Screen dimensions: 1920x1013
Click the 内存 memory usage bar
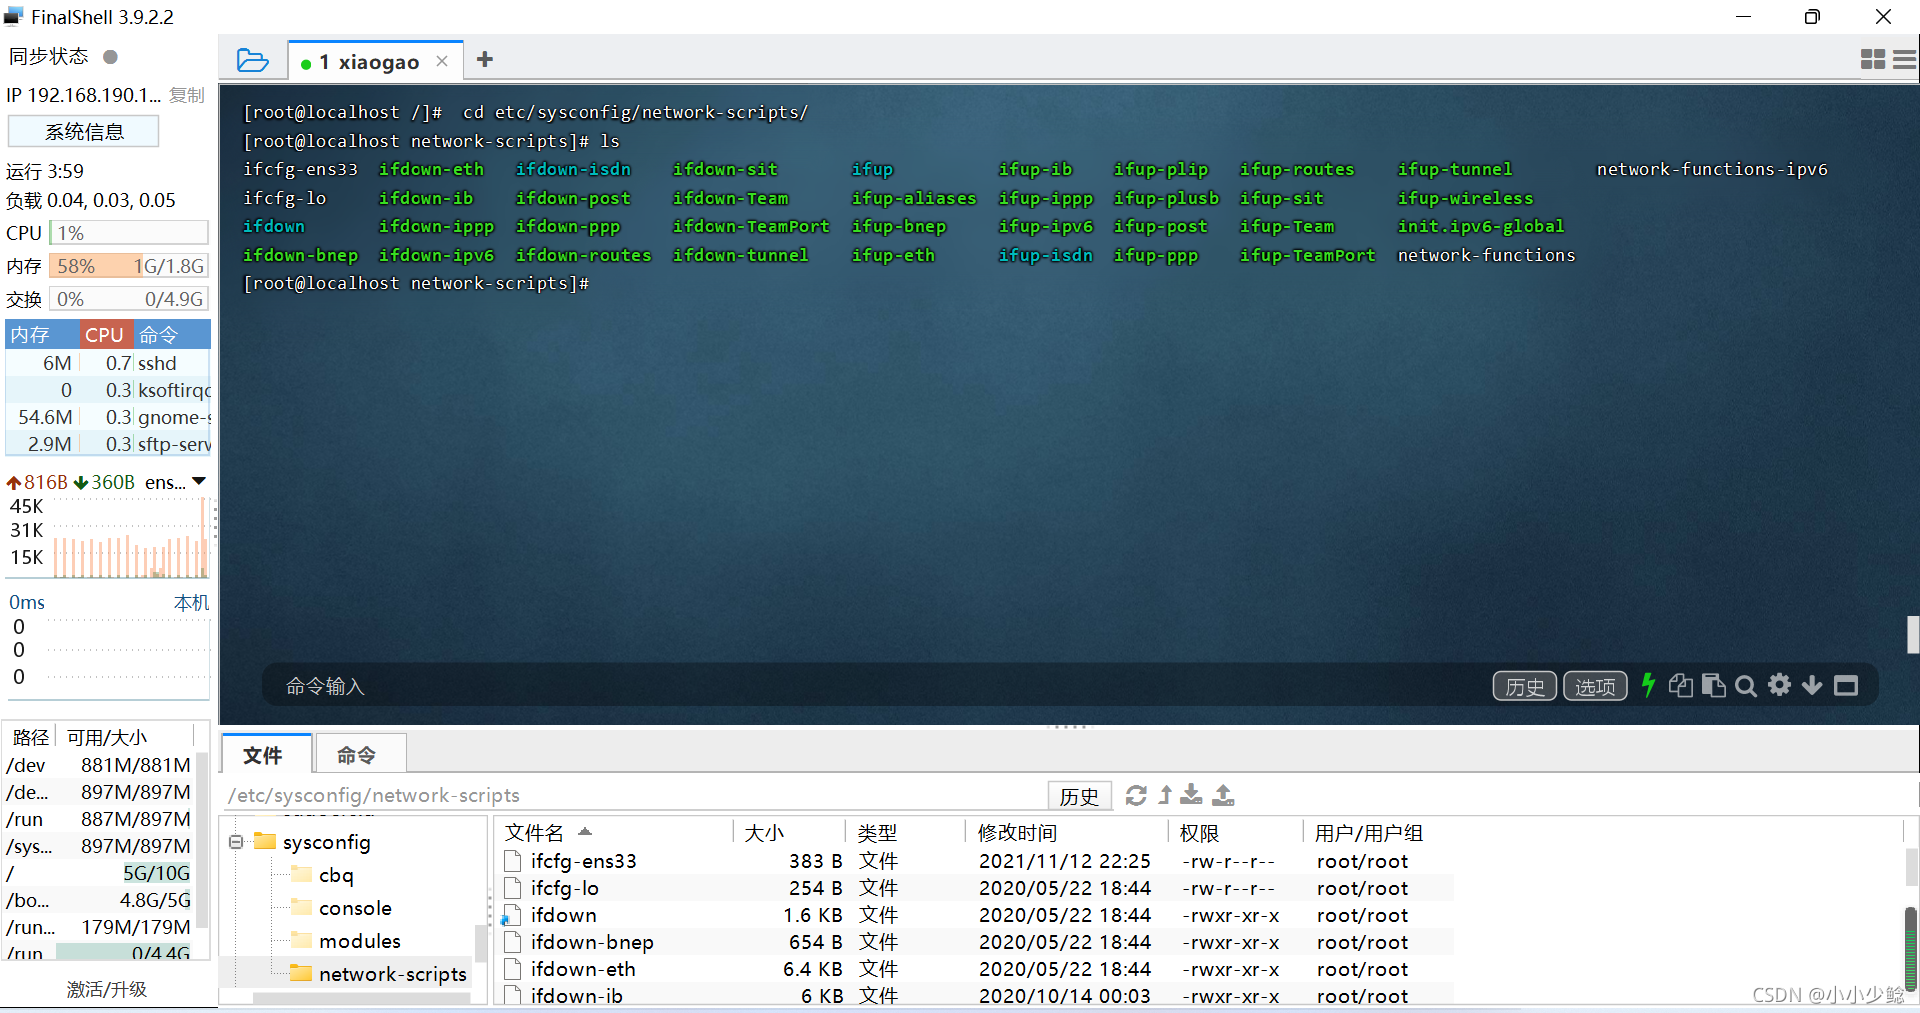[128, 266]
